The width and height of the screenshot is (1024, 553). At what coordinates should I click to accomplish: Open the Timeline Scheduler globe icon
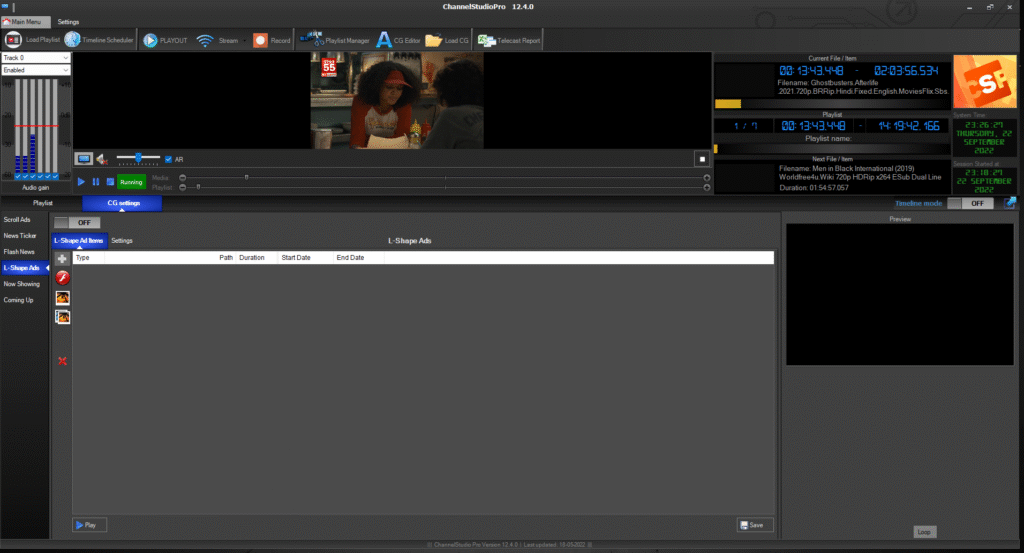[x=72, y=40]
